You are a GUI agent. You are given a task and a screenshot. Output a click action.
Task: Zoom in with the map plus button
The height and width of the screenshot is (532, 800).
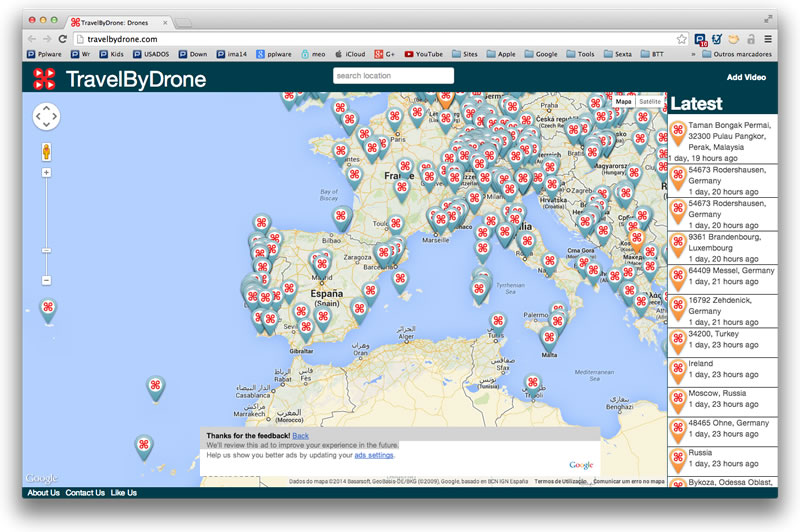tap(46, 173)
